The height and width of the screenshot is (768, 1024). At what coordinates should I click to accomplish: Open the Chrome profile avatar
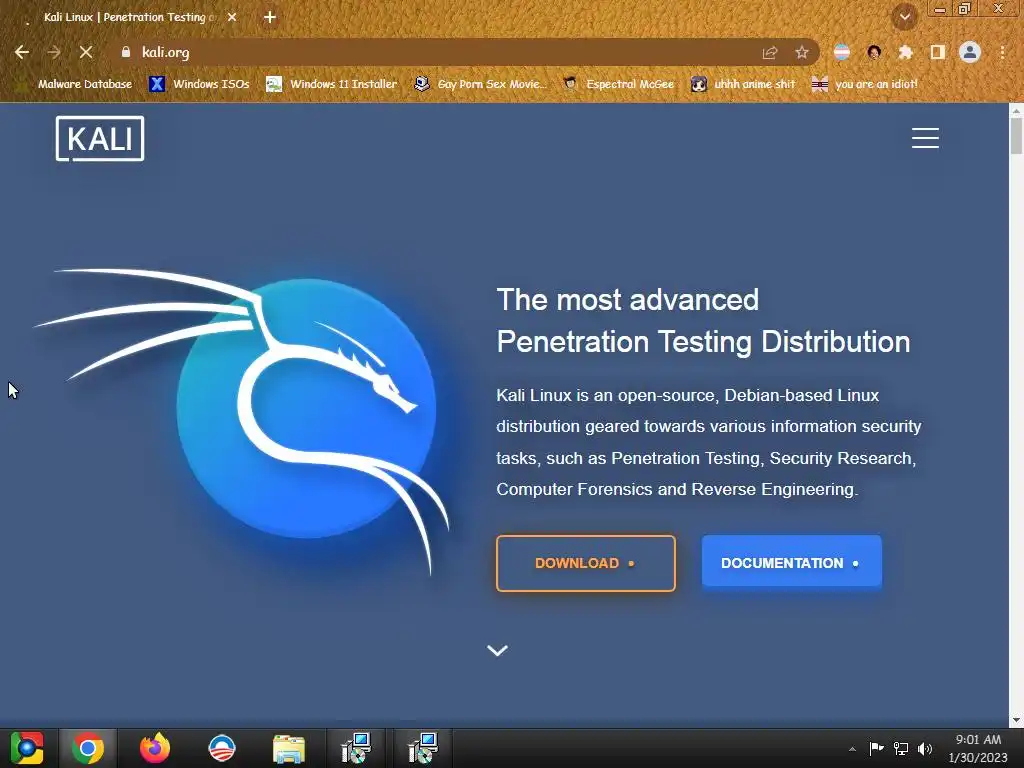click(970, 52)
